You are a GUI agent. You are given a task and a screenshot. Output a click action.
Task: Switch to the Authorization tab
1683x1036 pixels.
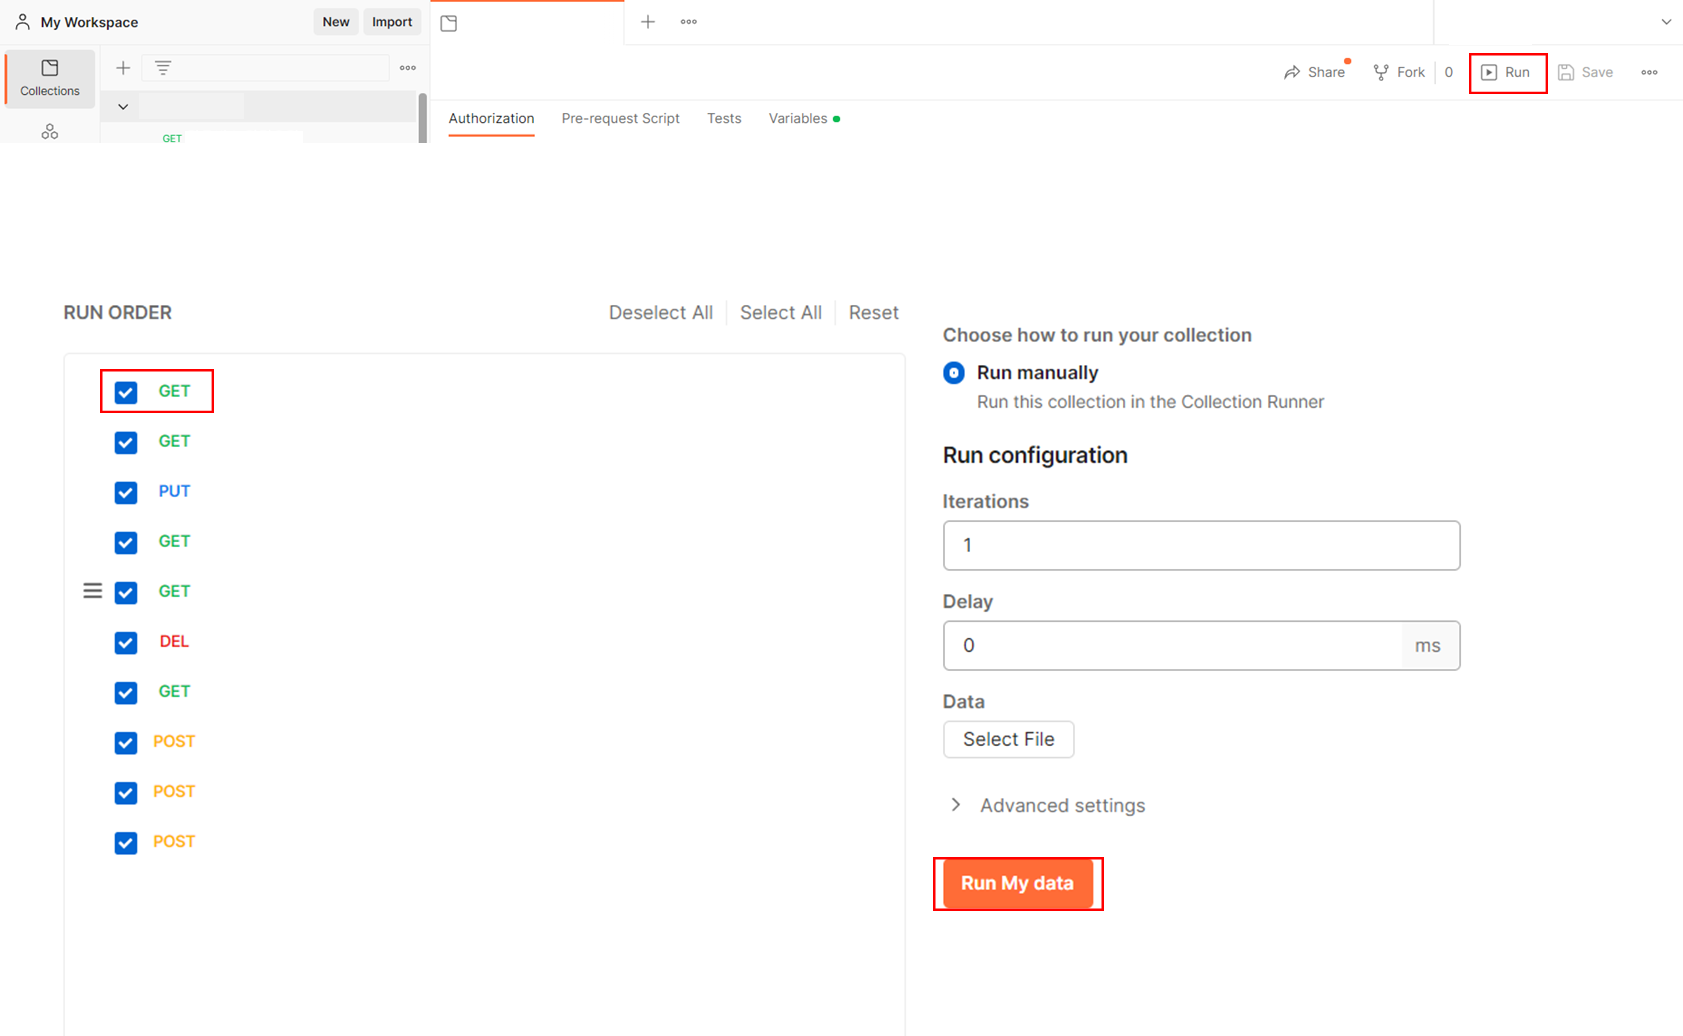click(491, 118)
